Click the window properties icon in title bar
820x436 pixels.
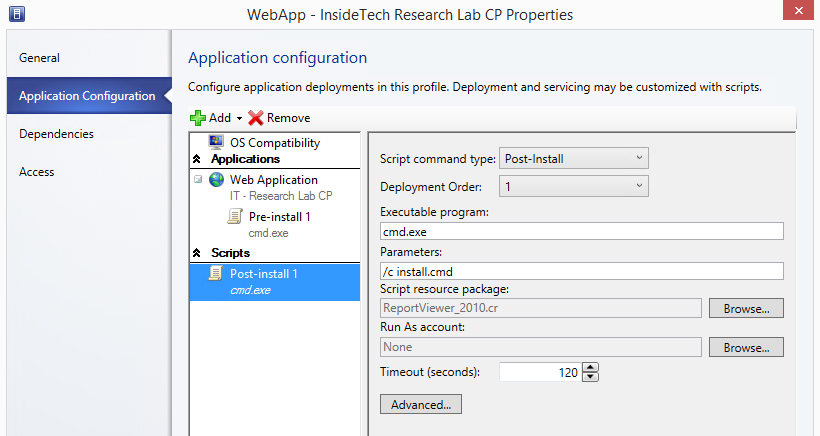pyautogui.click(x=17, y=14)
